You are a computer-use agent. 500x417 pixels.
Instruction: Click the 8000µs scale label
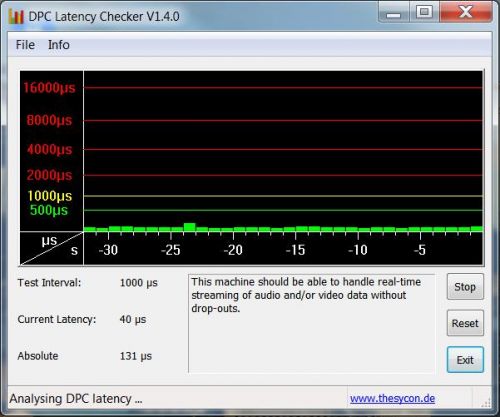click(49, 120)
